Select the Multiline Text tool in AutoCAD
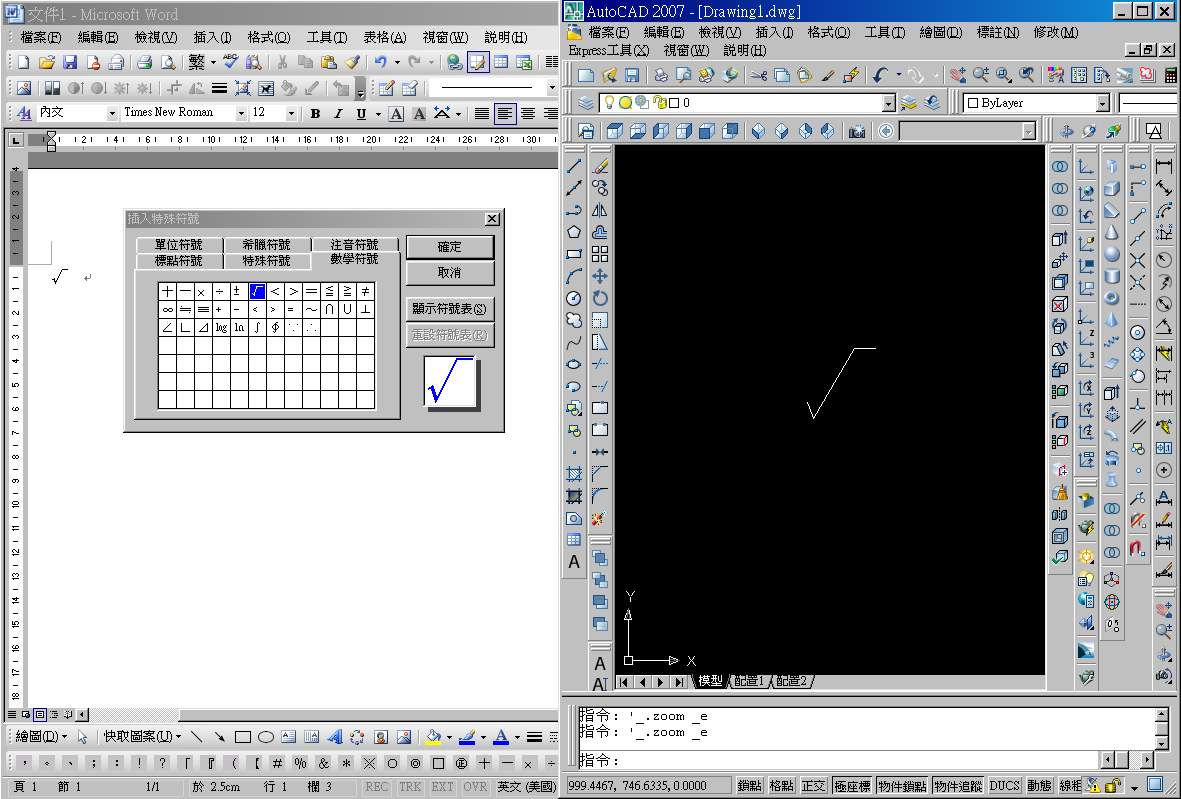1181x799 pixels. 574,562
